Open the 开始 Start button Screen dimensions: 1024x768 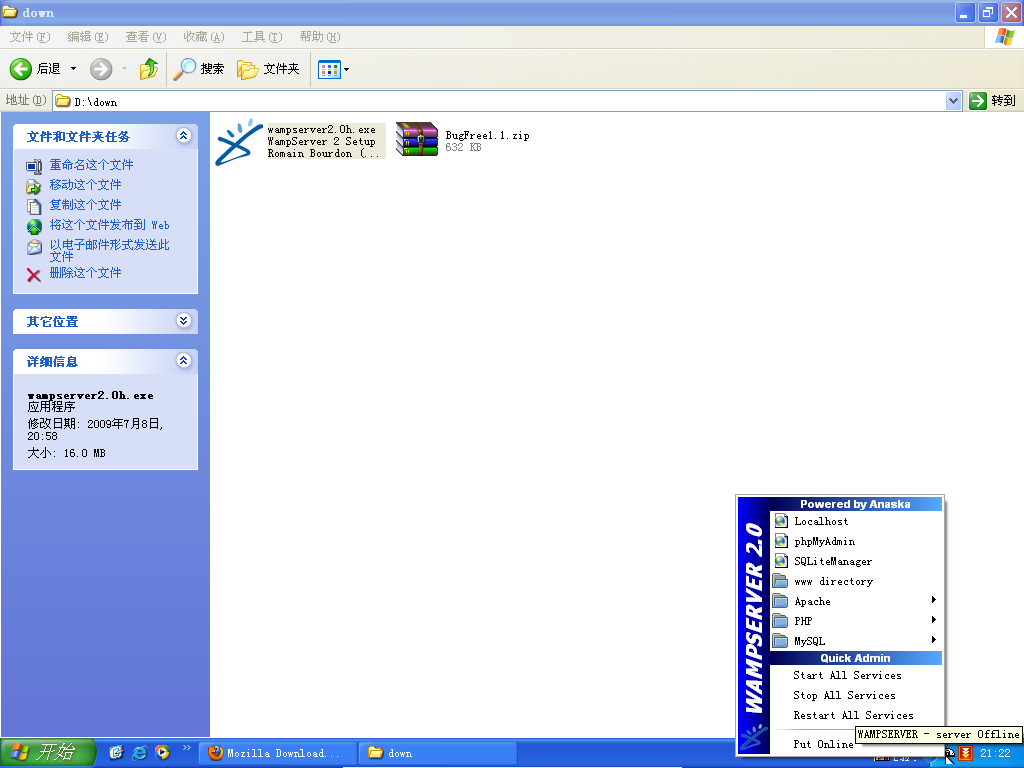point(48,752)
